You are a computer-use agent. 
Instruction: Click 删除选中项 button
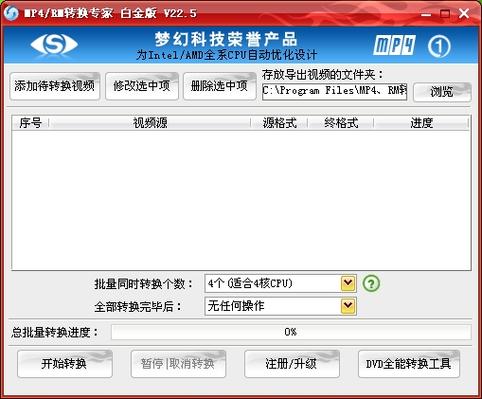click(x=220, y=86)
